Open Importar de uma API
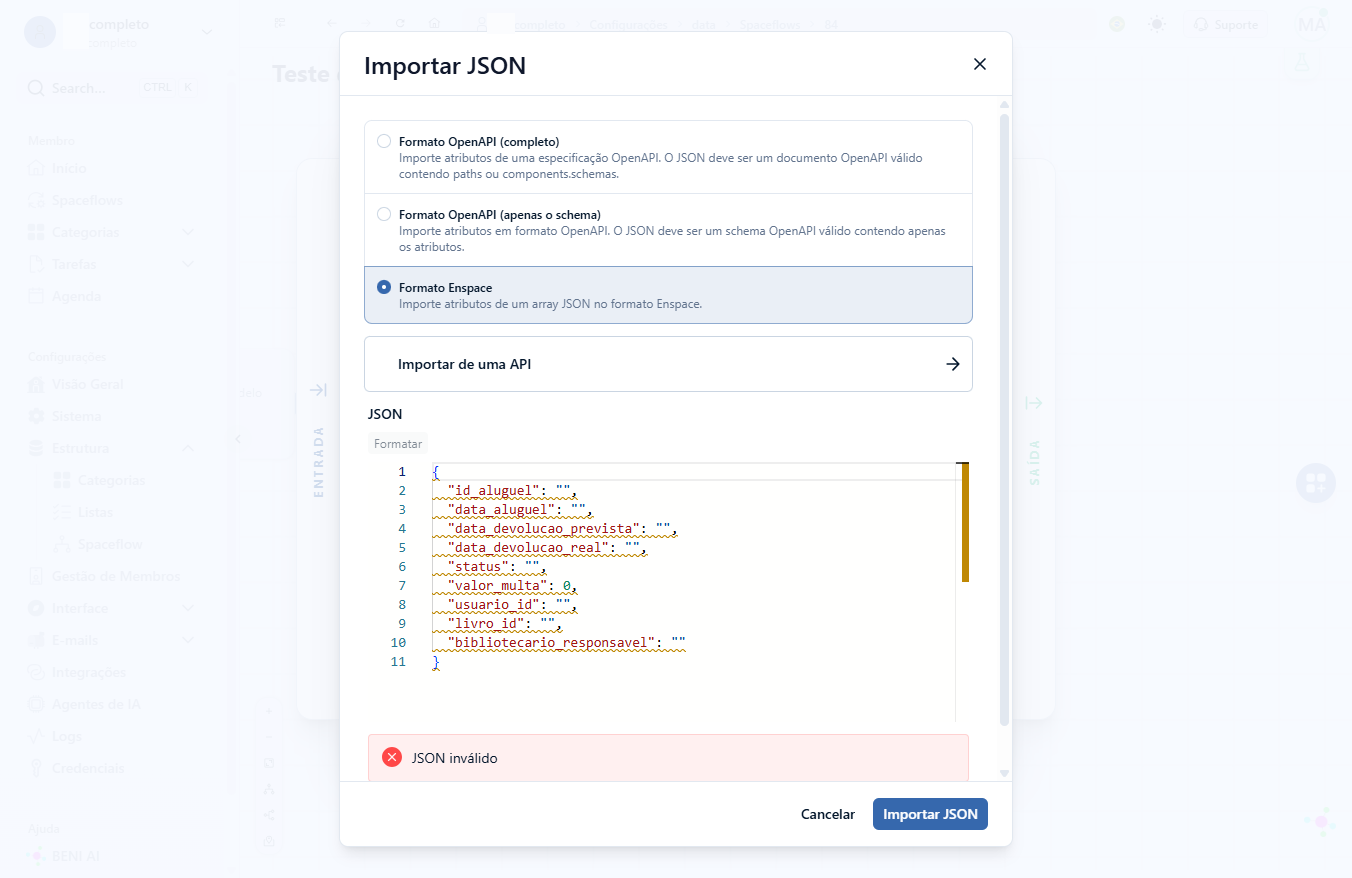1352x878 pixels. pyautogui.click(x=668, y=364)
